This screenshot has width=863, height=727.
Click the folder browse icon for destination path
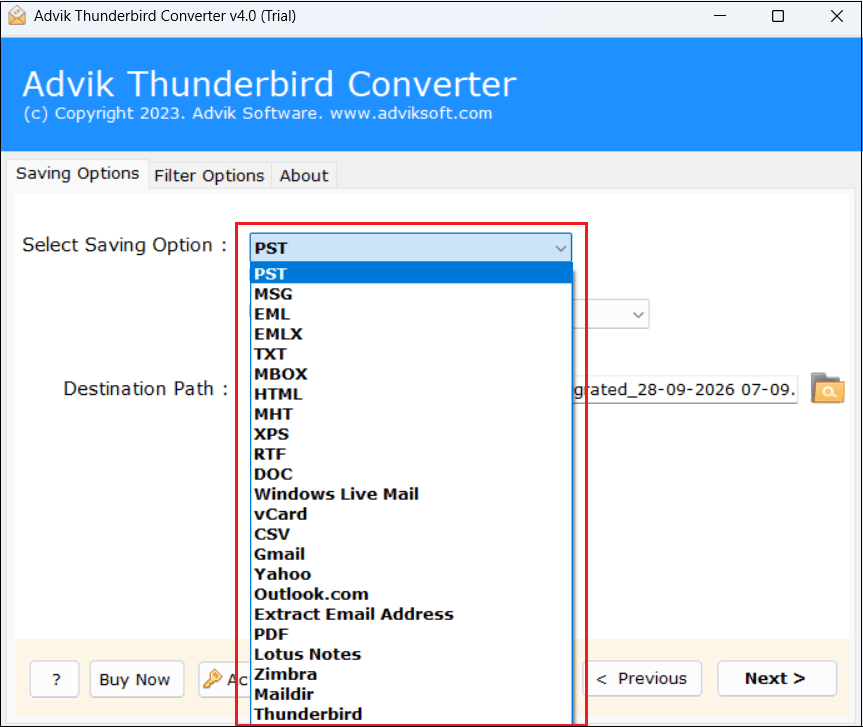pyautogui.click(x=827, y=388)
